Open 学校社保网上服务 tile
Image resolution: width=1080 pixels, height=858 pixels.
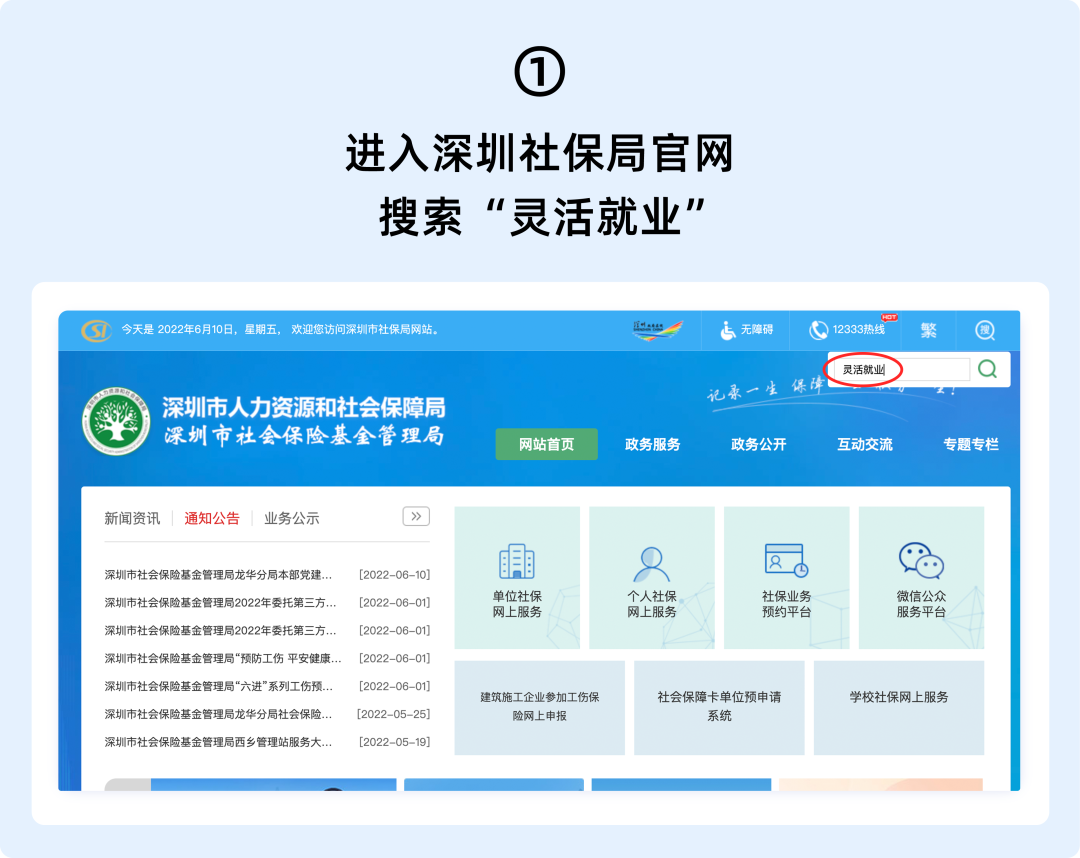tap(899, 707)
